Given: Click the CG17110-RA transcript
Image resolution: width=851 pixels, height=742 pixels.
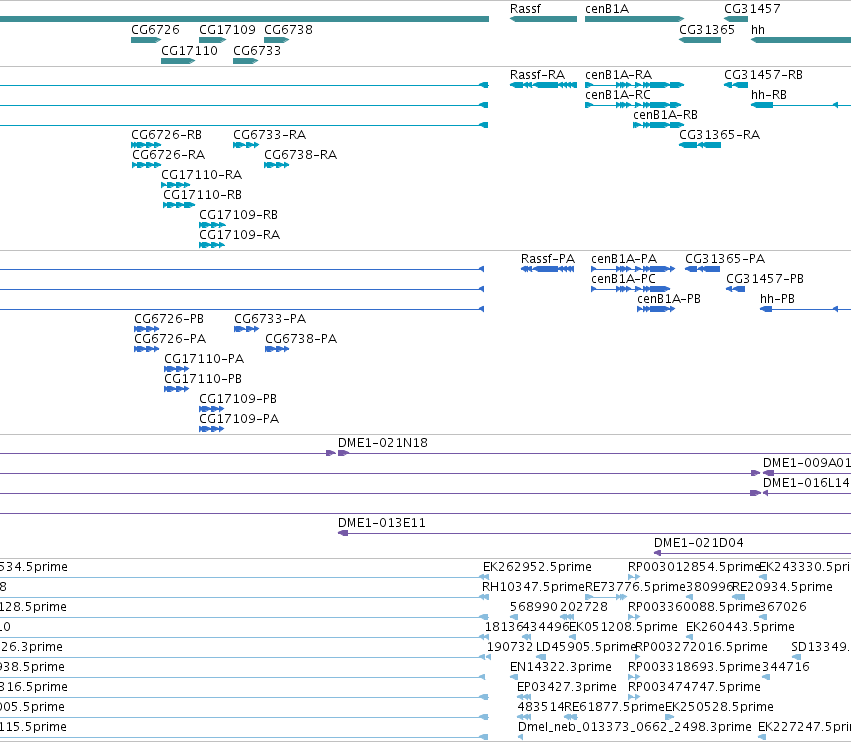Looking at the screenshot, I should 175,185.
